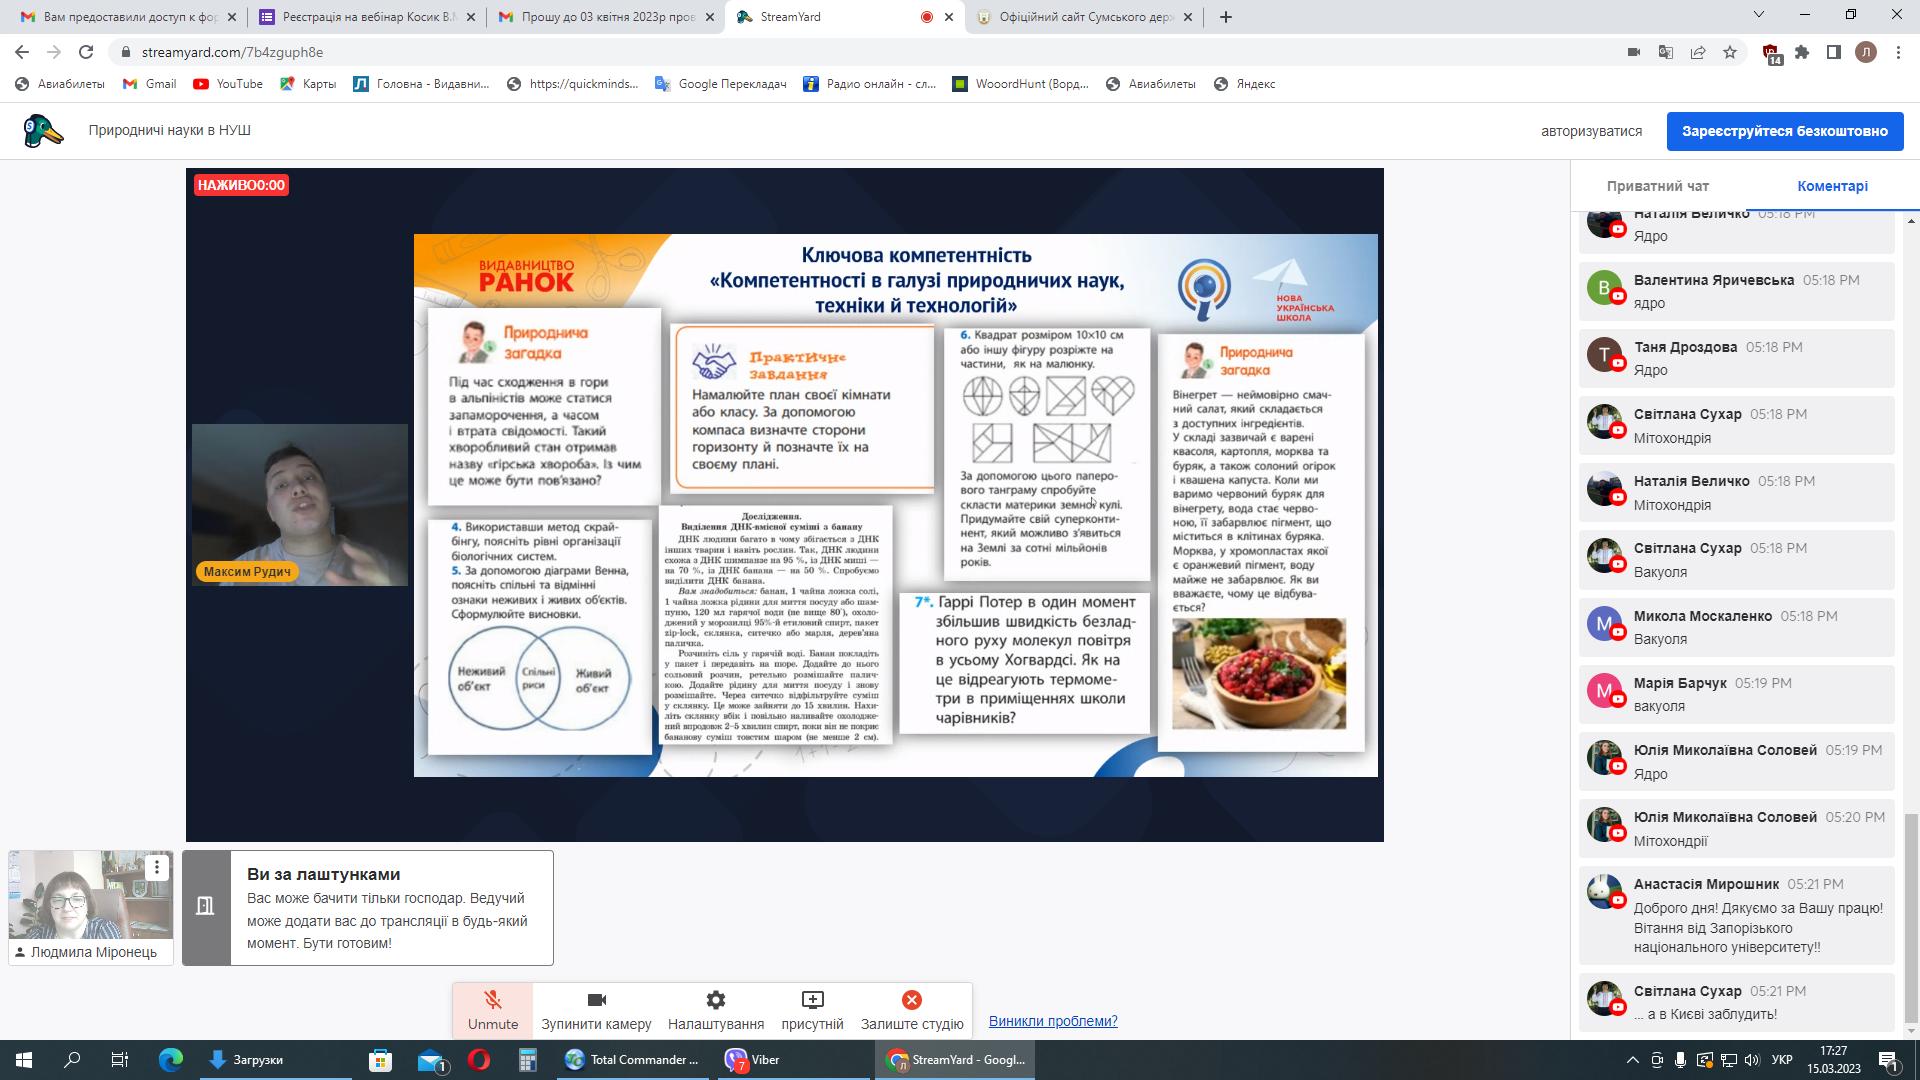The image size is (1920, 1080).
Task: Open three-dot menu on Людмила Міронець thumbnail
Action: 157,867
